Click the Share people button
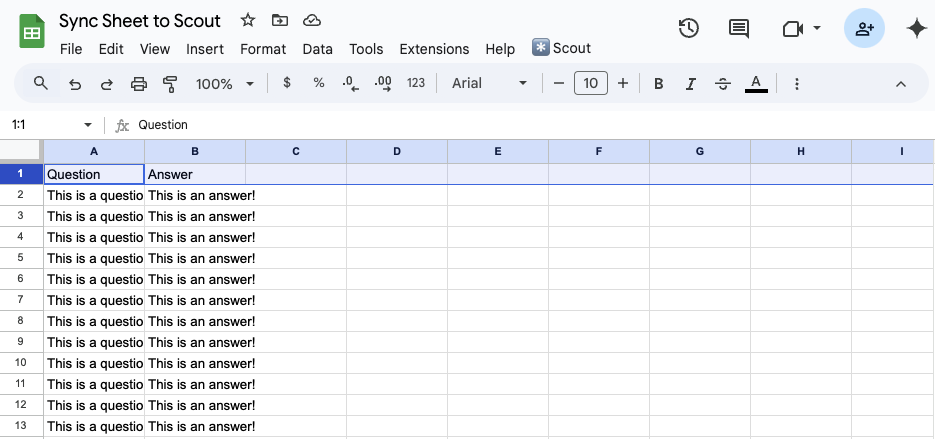 click(x=863, y=29)
